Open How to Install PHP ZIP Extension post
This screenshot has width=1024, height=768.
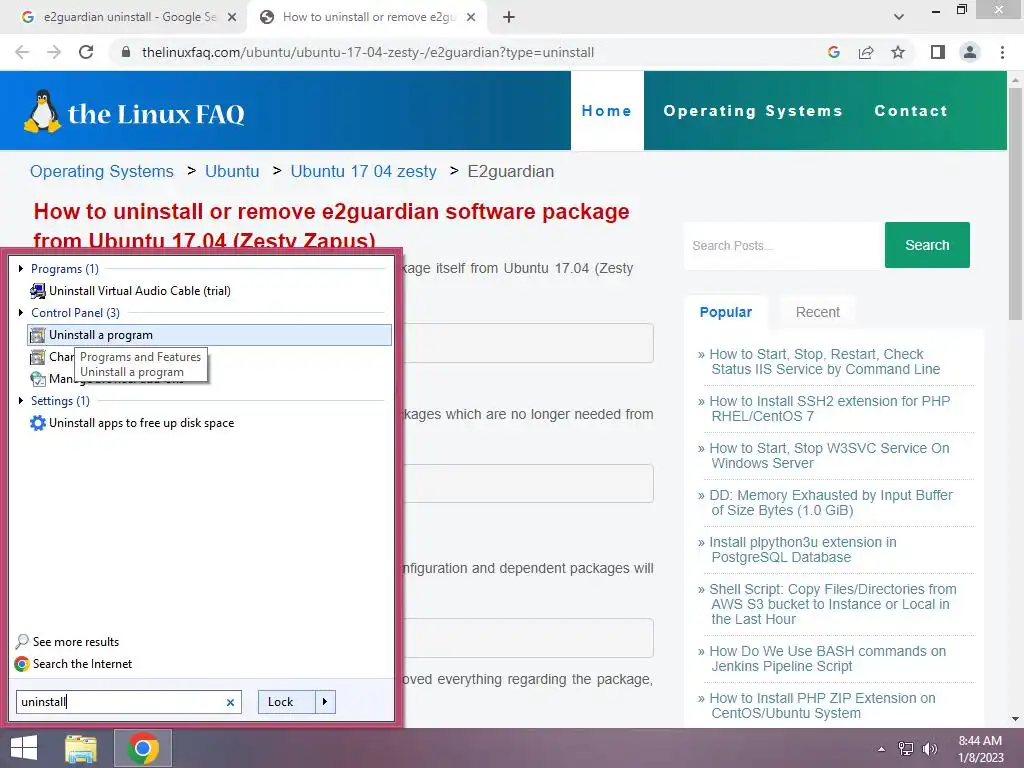[822, 706]
